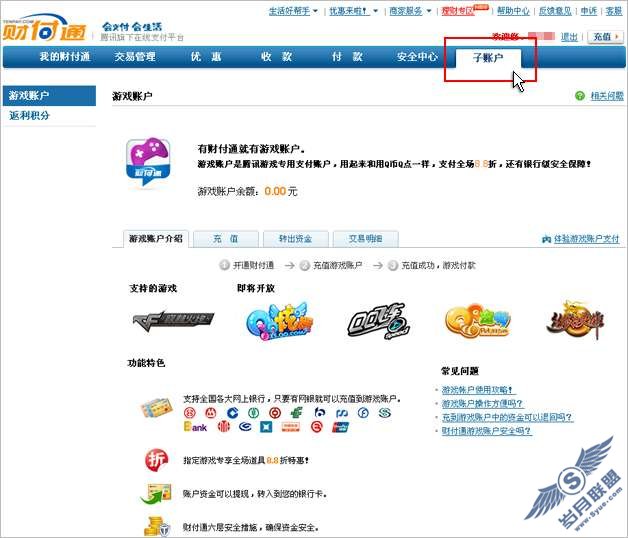Switch to the 充值 tab

point(226,239)
